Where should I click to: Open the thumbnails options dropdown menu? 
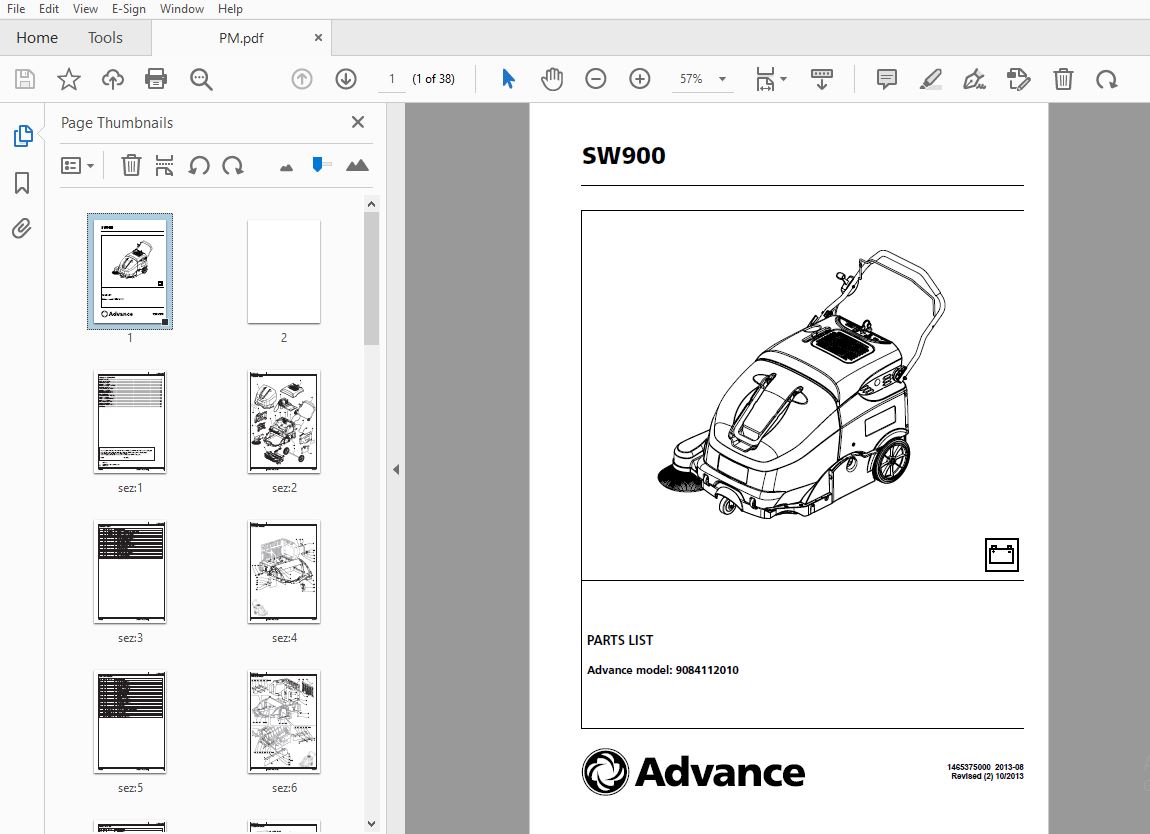click(77, 165)
